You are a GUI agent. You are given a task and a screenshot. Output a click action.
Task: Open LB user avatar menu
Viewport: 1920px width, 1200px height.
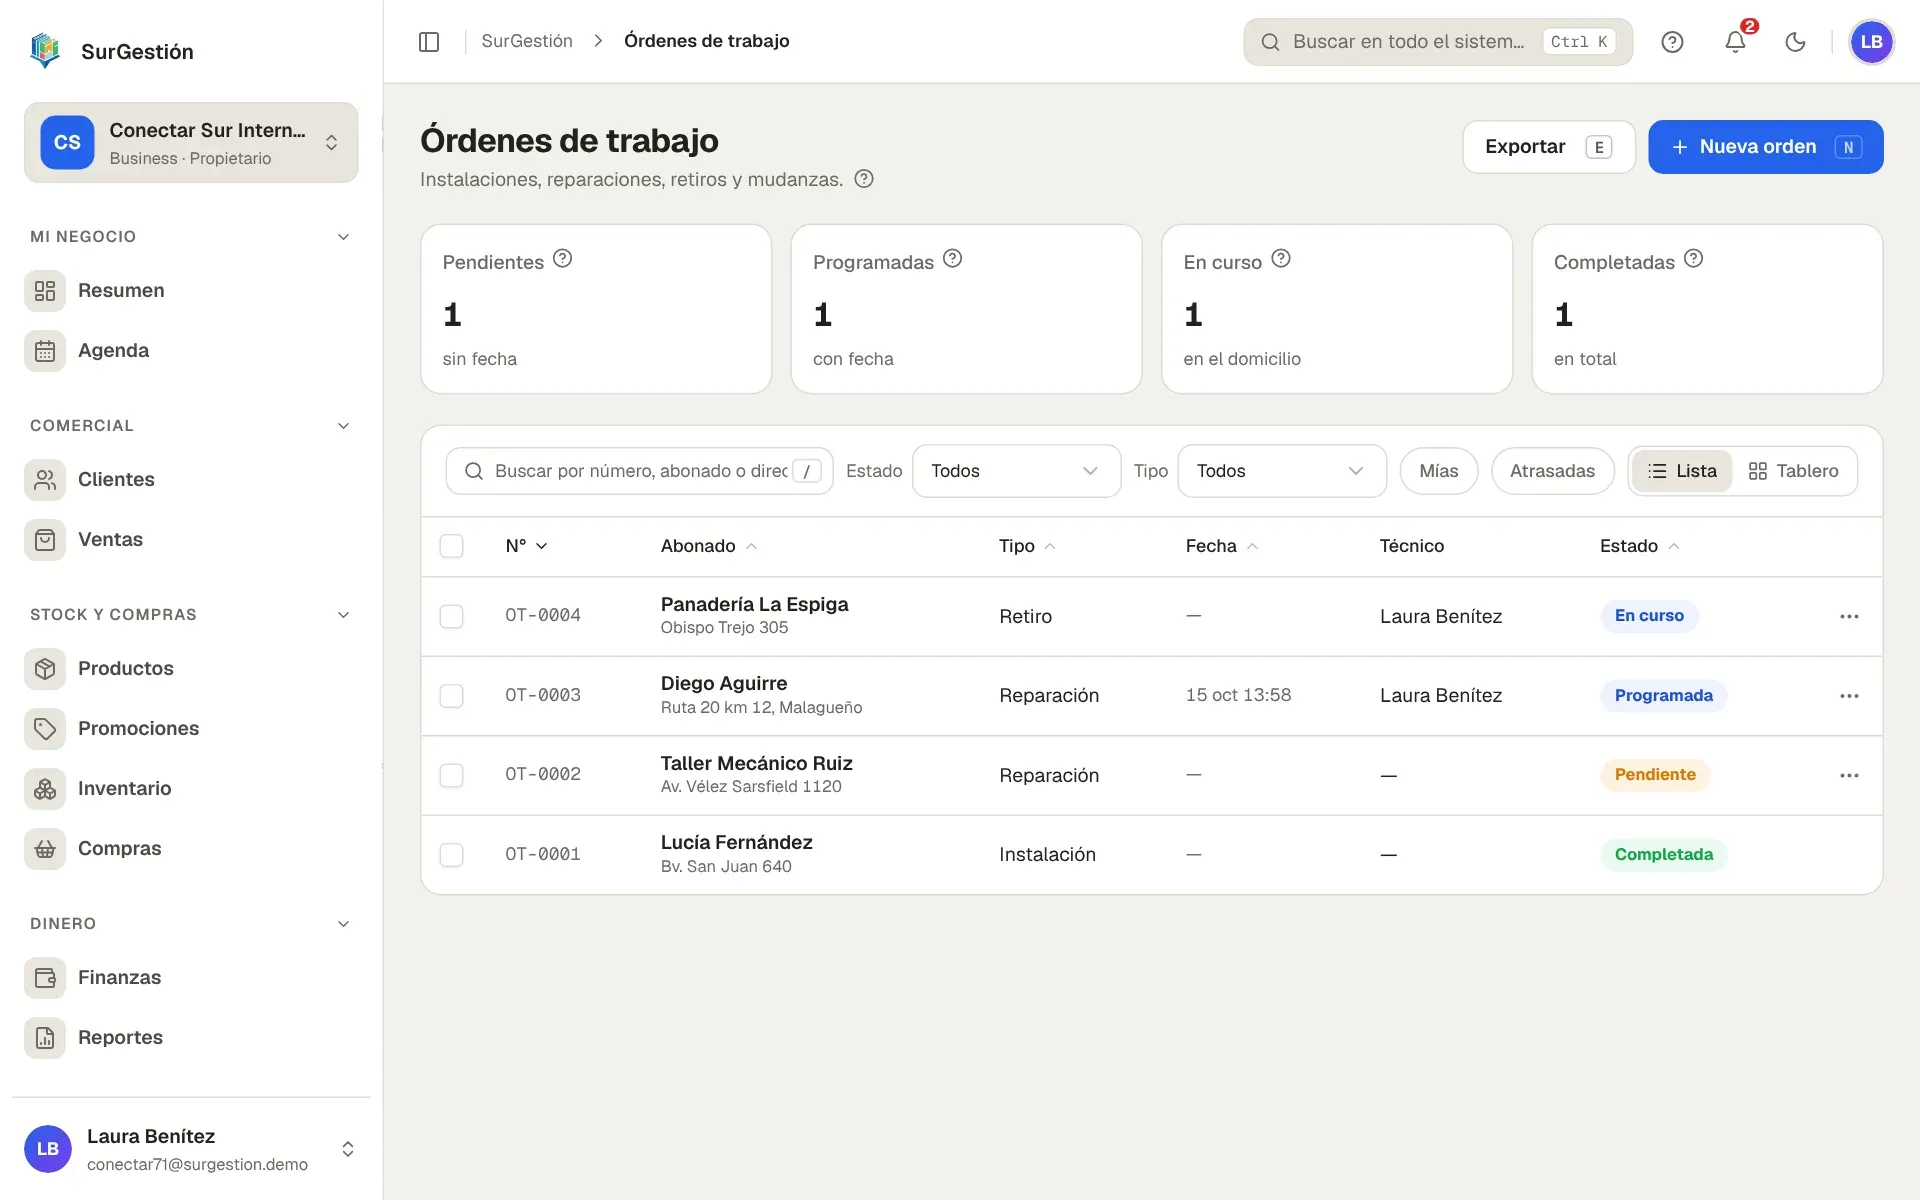[1871, 41]
